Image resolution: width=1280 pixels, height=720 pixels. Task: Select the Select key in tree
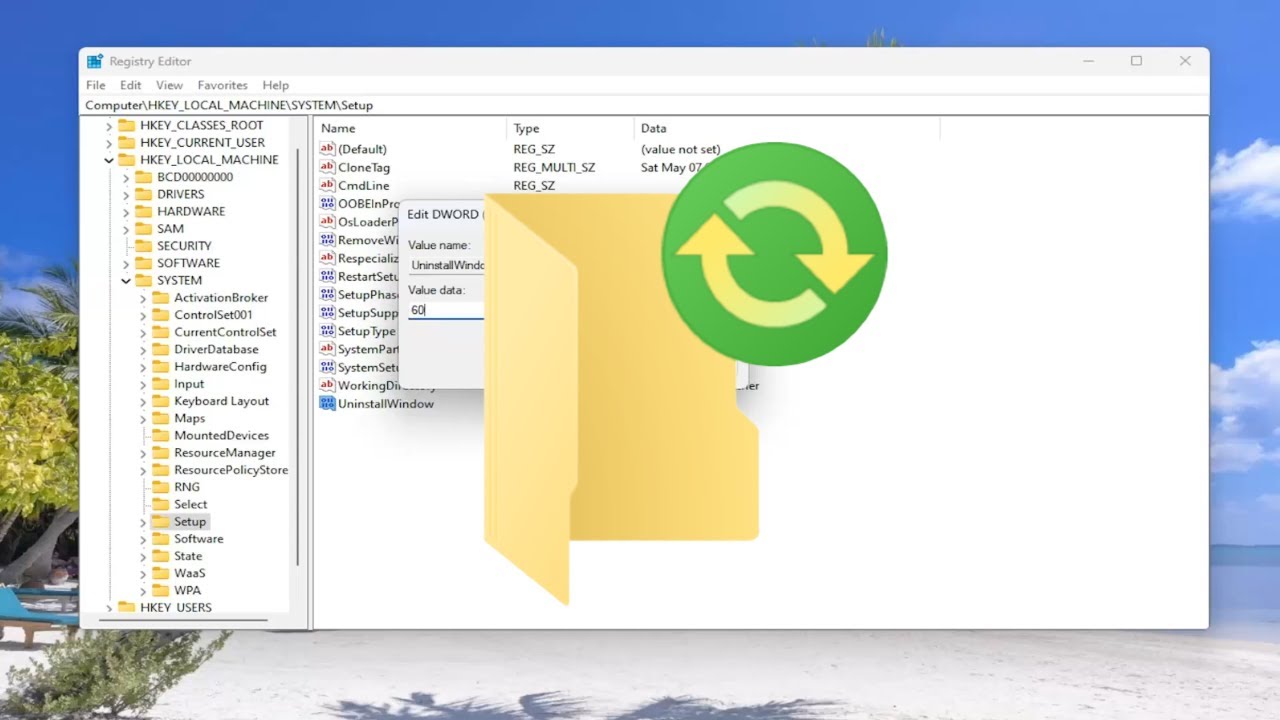click(190, 504)
